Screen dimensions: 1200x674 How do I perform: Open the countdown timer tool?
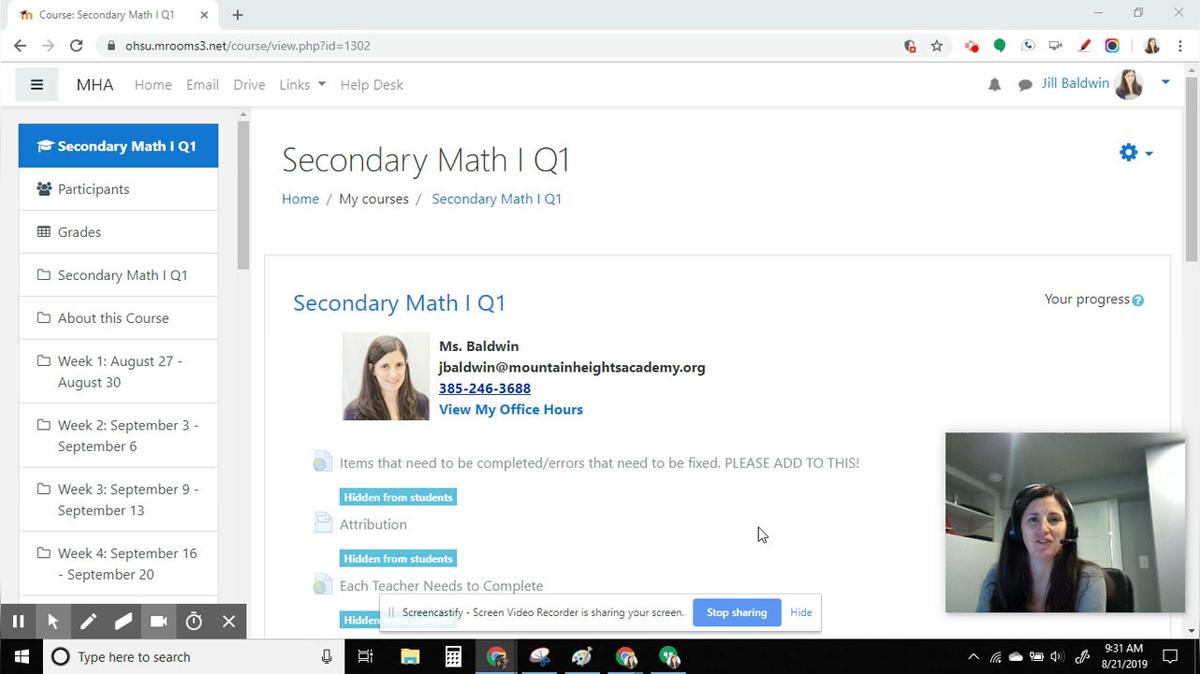pos(194,621)
